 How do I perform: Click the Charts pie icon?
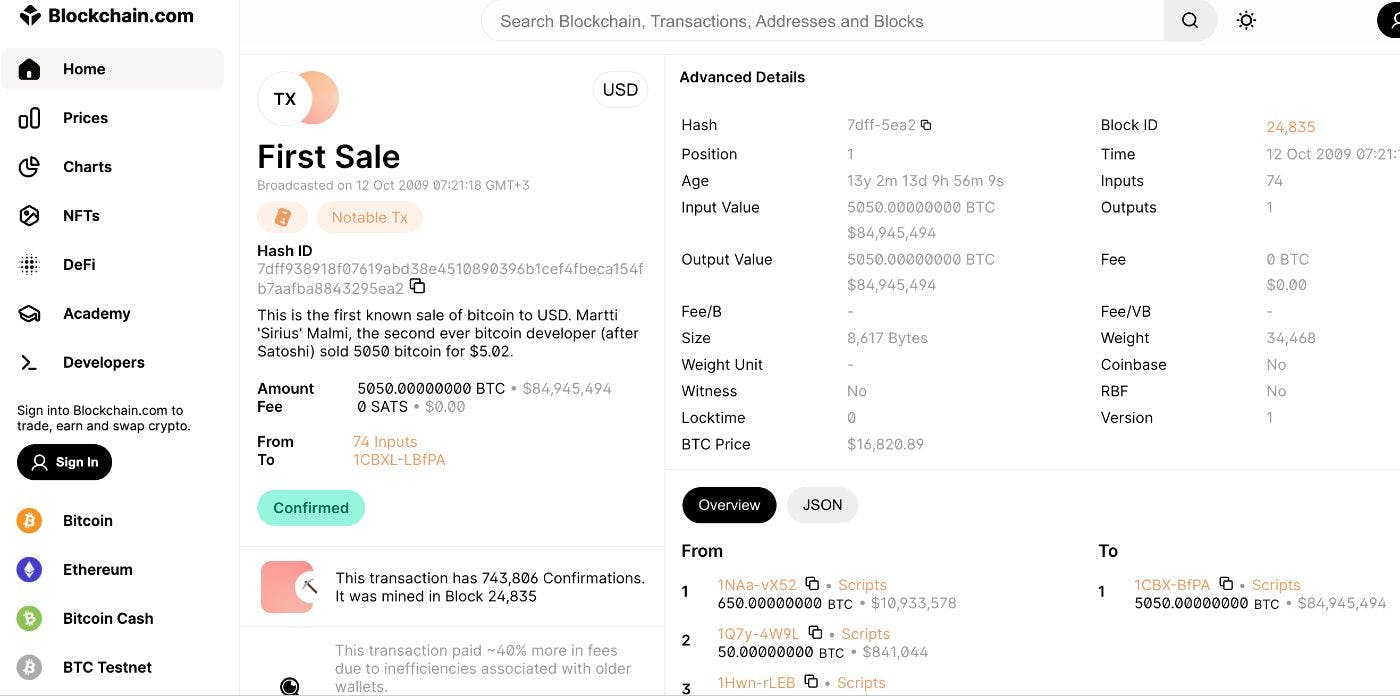click(x=29, y=167)
